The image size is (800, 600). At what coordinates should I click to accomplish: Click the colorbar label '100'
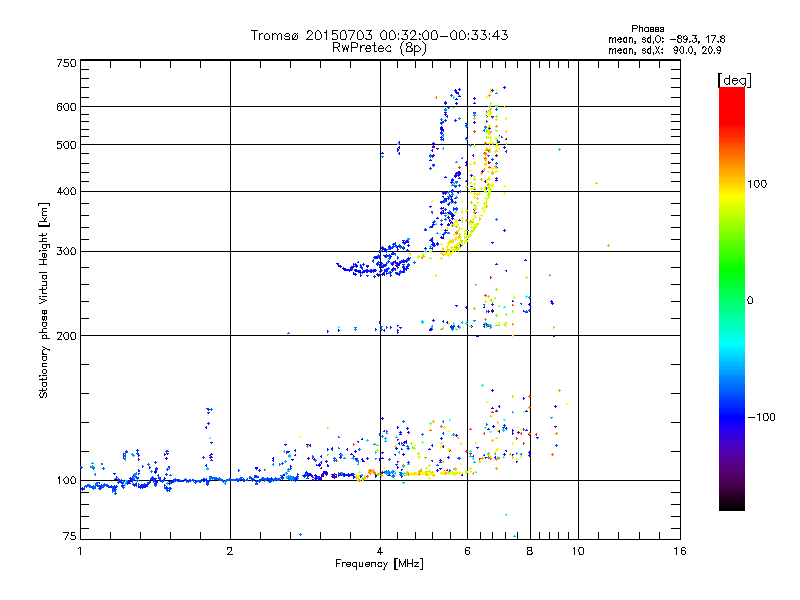point(757,184)
